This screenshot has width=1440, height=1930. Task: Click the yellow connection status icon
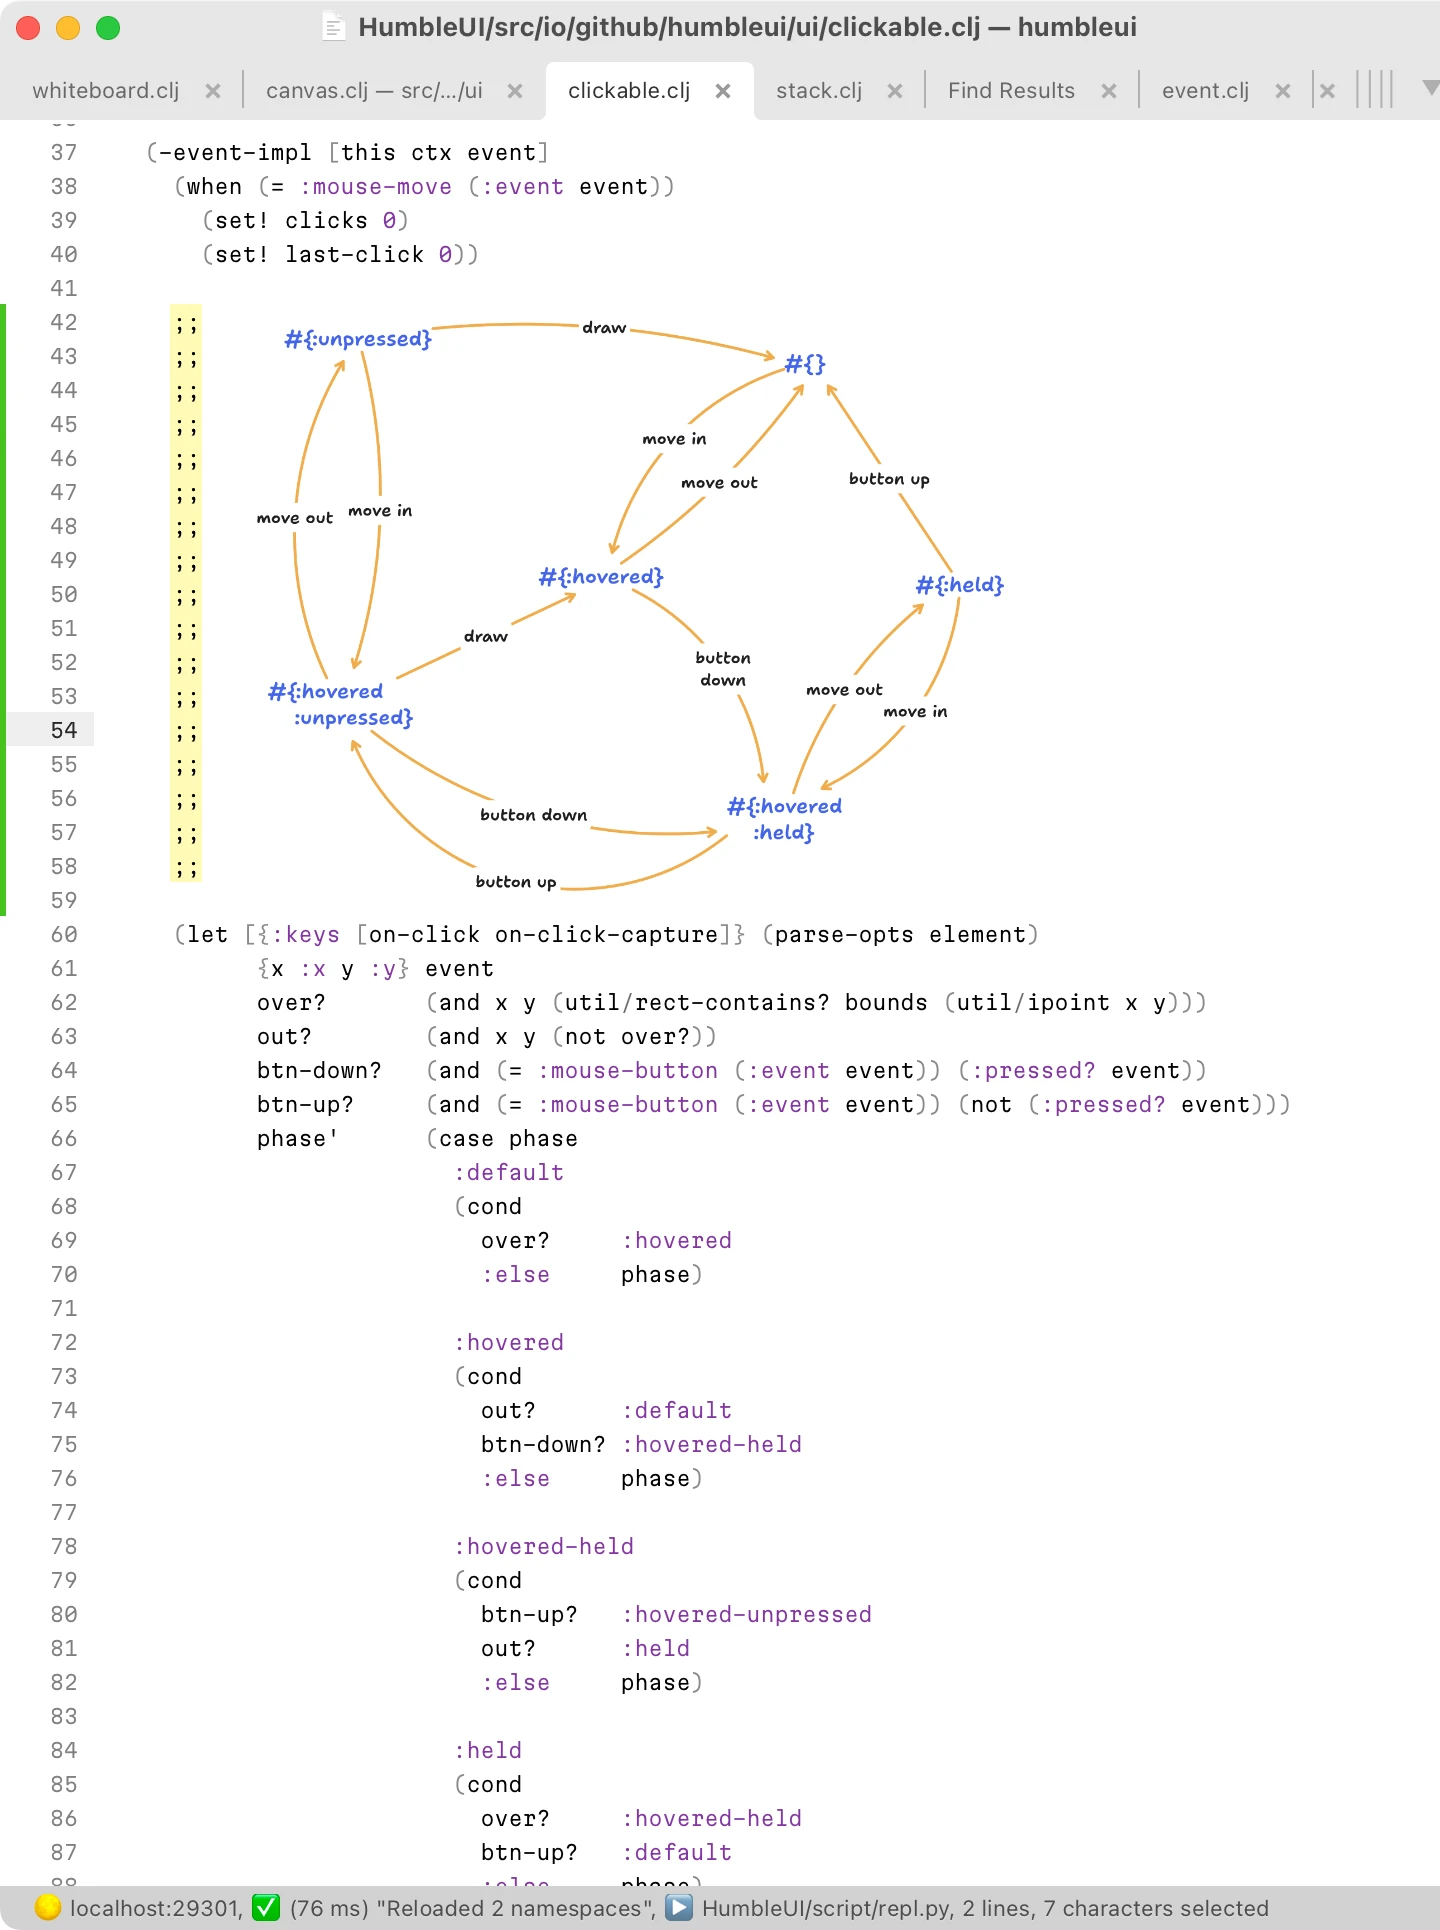[x=48, y=1908]
